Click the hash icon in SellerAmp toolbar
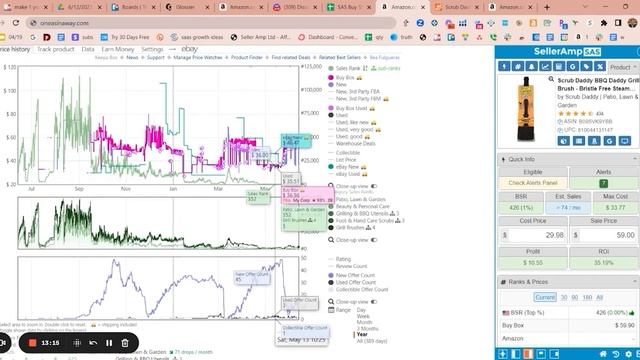This screenshot has width=640, height=360. click(x=518, y=67)
